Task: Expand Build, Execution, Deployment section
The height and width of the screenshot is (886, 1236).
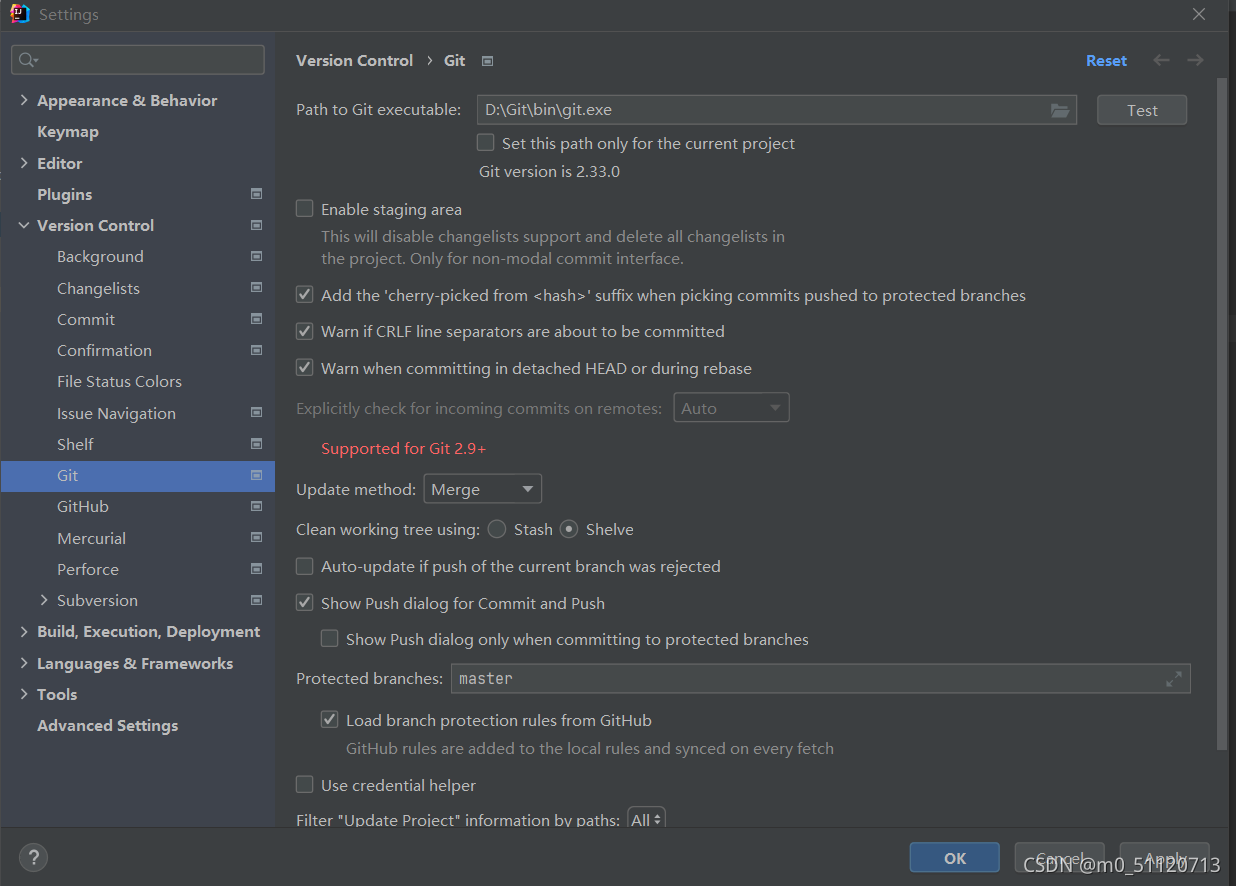Action: pos(24,631)
